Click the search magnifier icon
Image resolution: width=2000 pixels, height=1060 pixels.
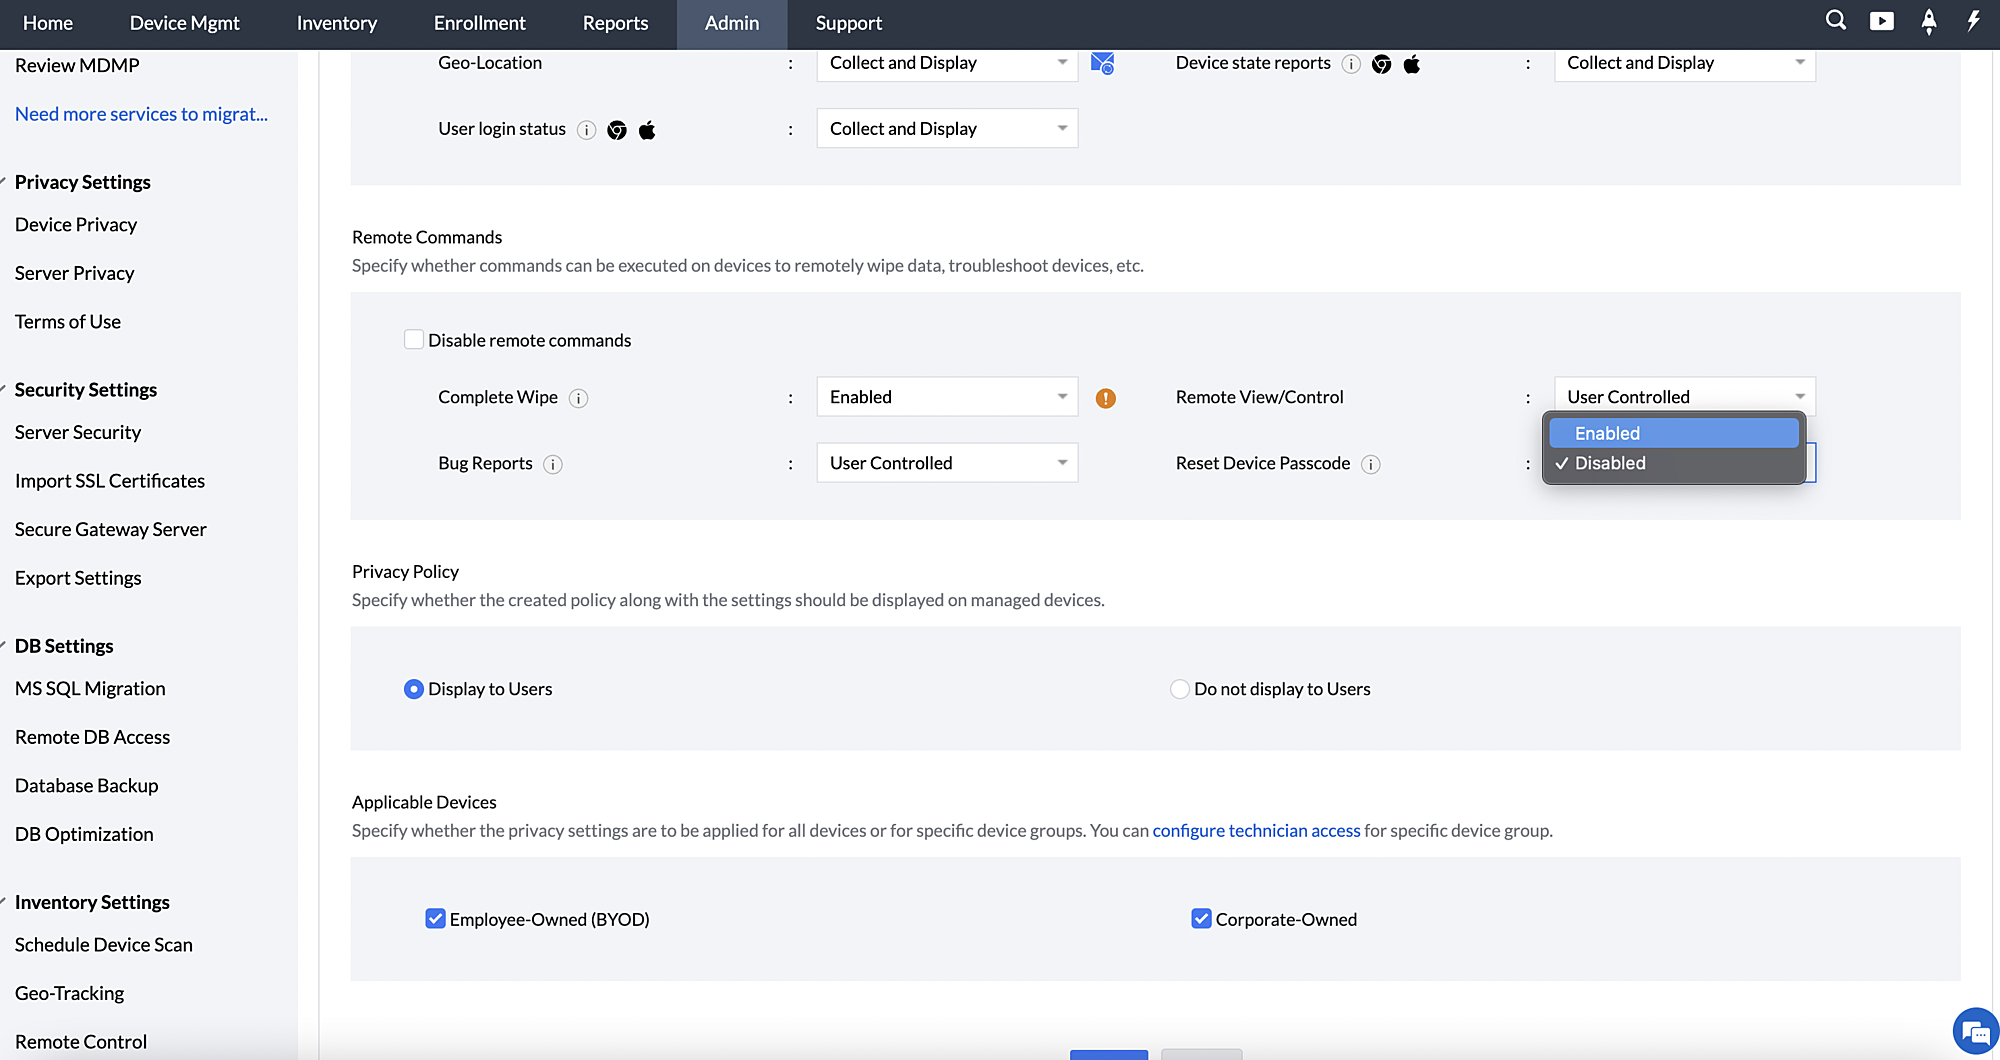click(x=1835, y=21)
